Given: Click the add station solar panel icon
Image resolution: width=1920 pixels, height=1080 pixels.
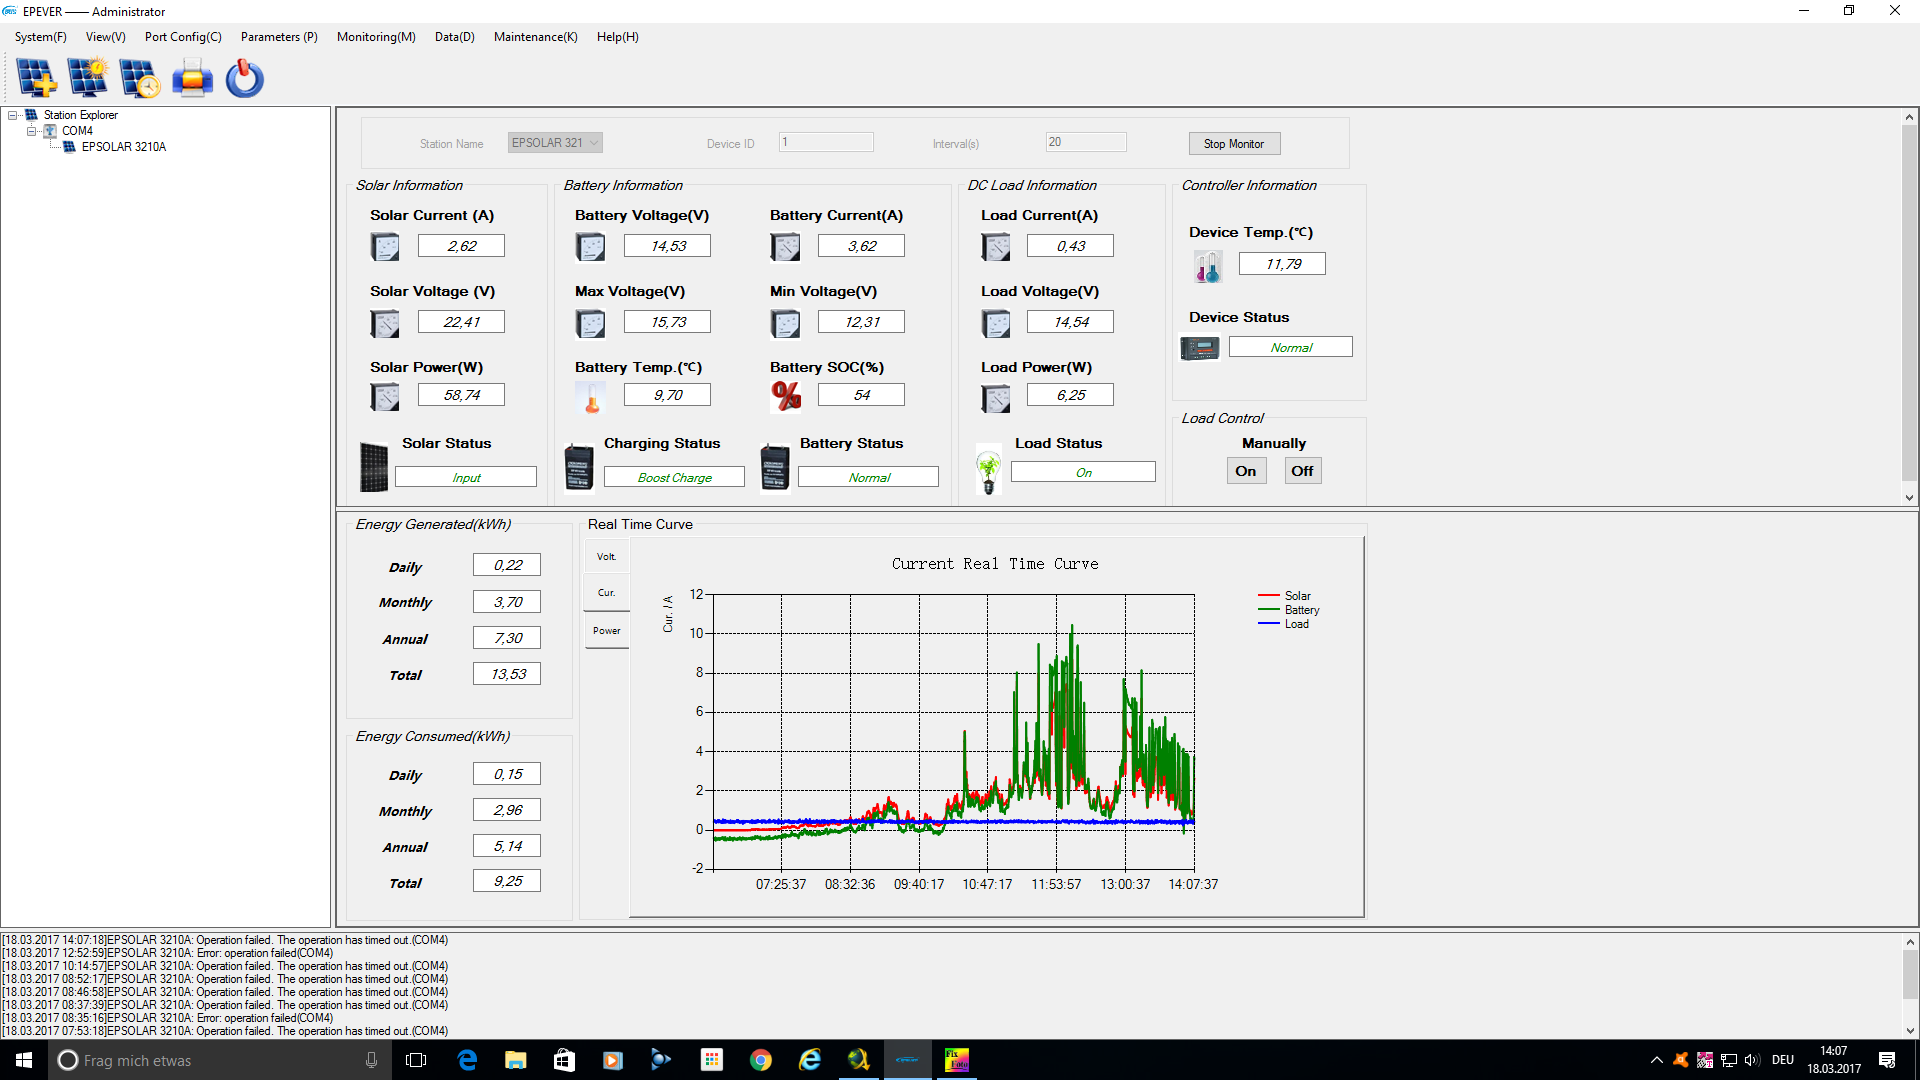Looking at the screenshot, I should click(37, 78).
